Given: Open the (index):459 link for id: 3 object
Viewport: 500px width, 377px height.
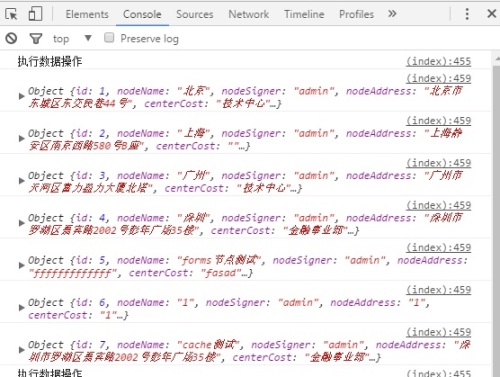Looking at the screenshot, I should click(438, 163).
